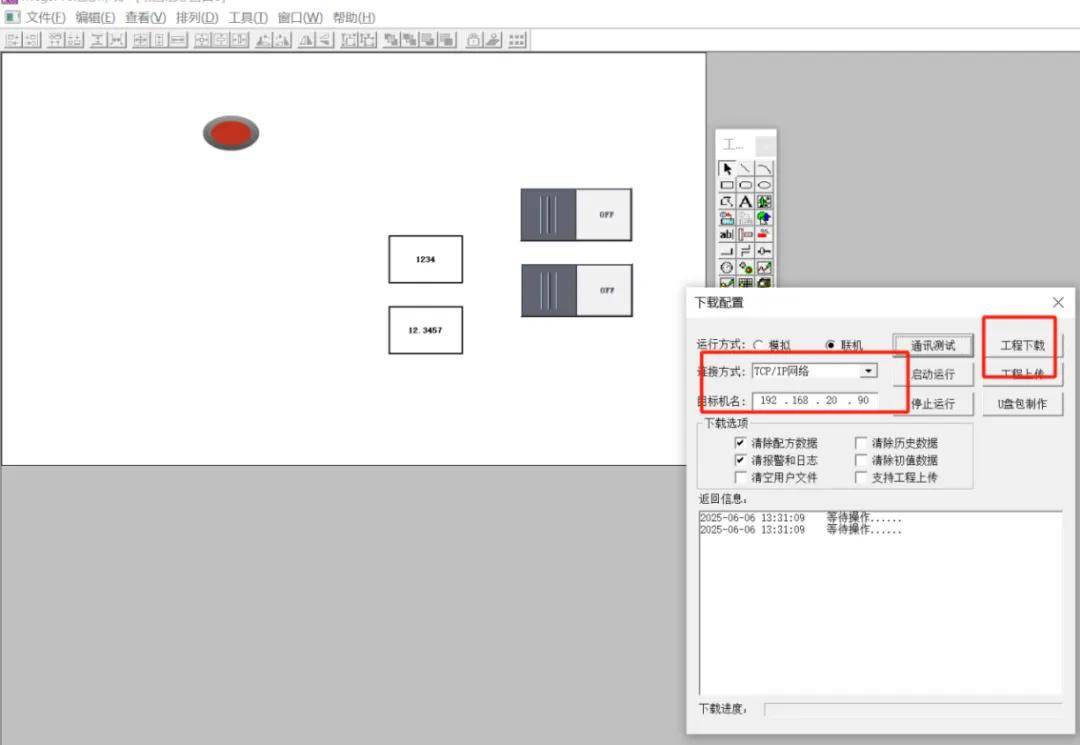Open the TCP/IP网络 connection type dropdown

tap(868, 371)
